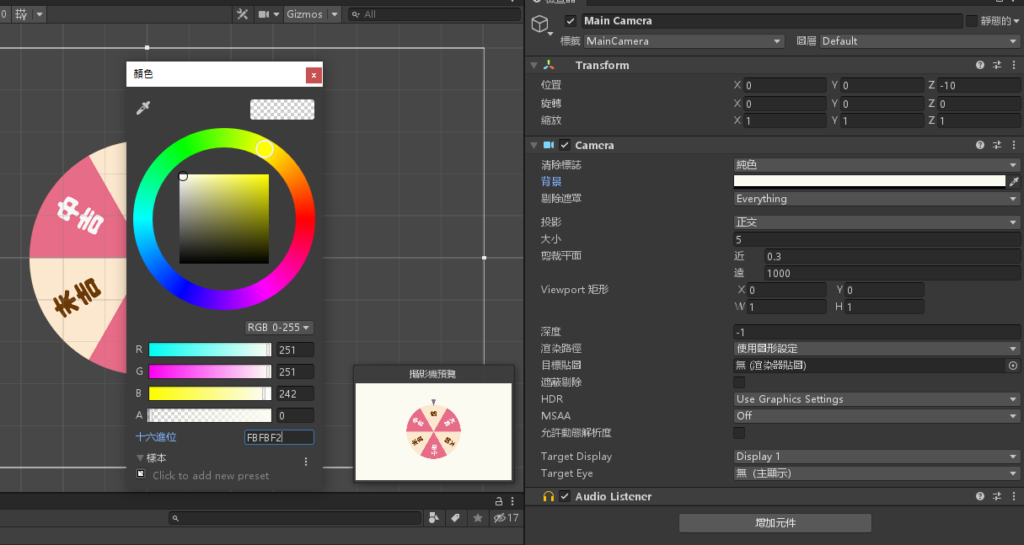Image resolution: width=1024 pixels, height=545 pixels.
Task: Click the favorites star icon in project bar
Action: pyautogui.click(x=478, y=518)
